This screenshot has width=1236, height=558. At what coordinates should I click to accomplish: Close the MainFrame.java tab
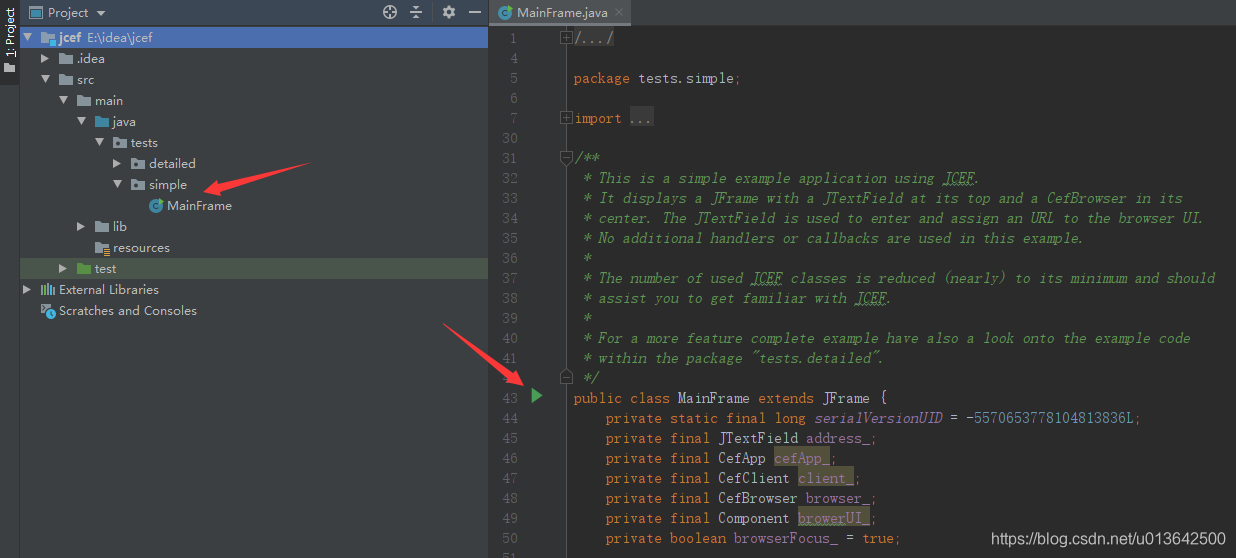click(x=620, y=13)
